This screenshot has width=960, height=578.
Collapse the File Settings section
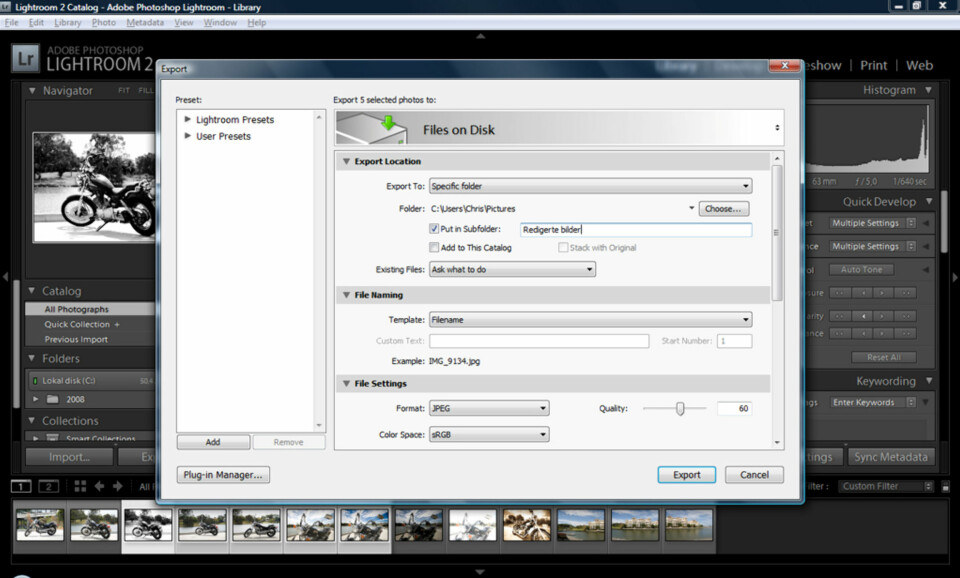[346, 384]
